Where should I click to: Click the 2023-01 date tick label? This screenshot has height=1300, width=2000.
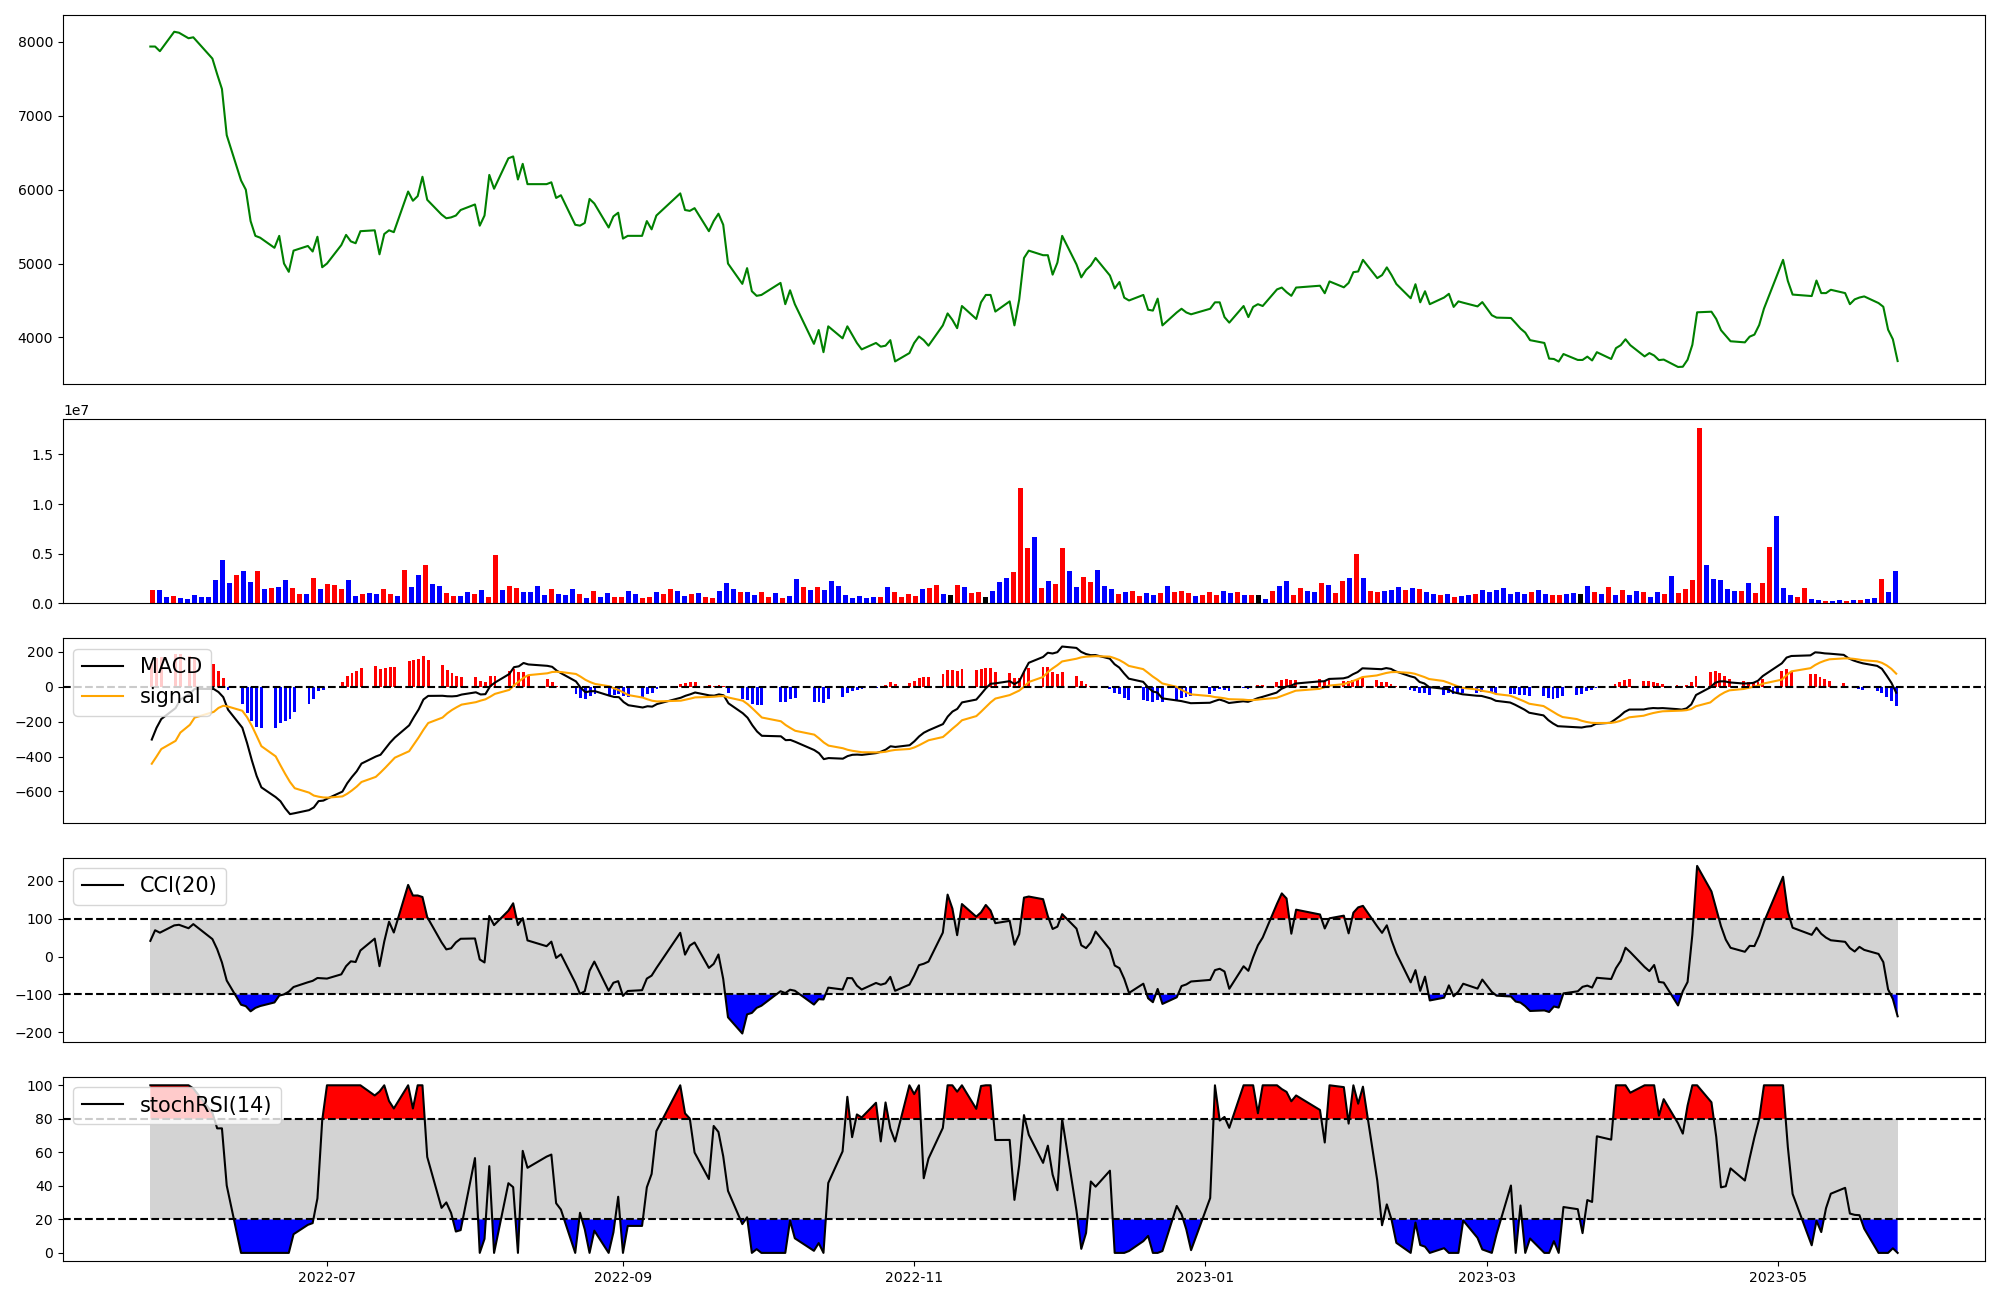(x=1205, y=1277)
